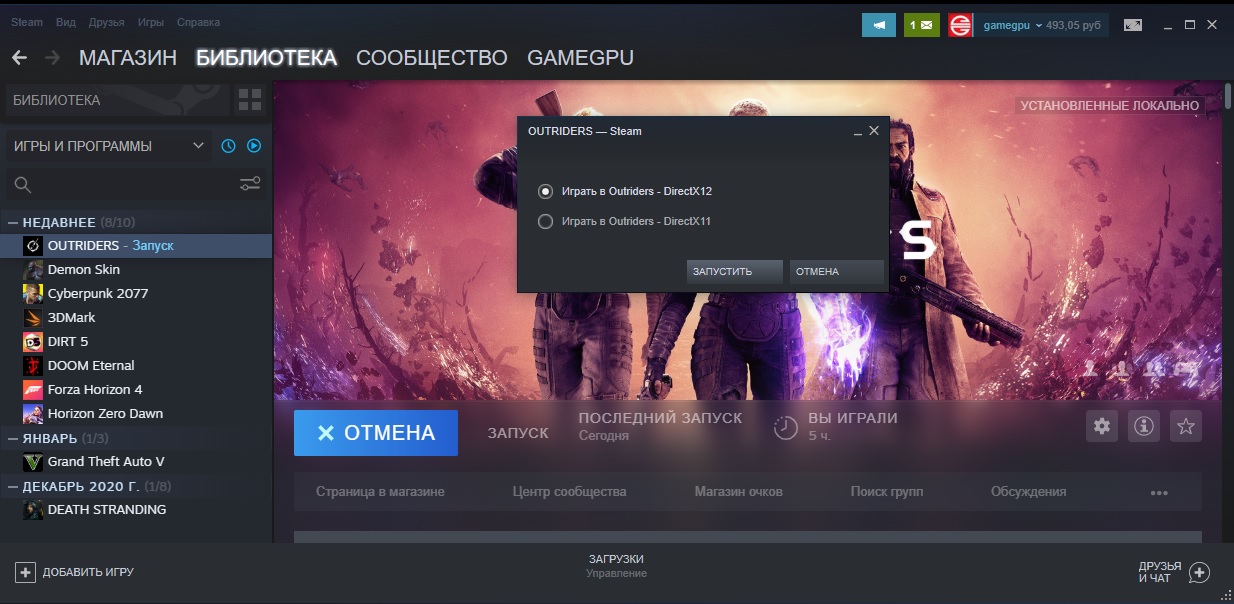Switch to Big Picture mode icon

[1133, 24]
